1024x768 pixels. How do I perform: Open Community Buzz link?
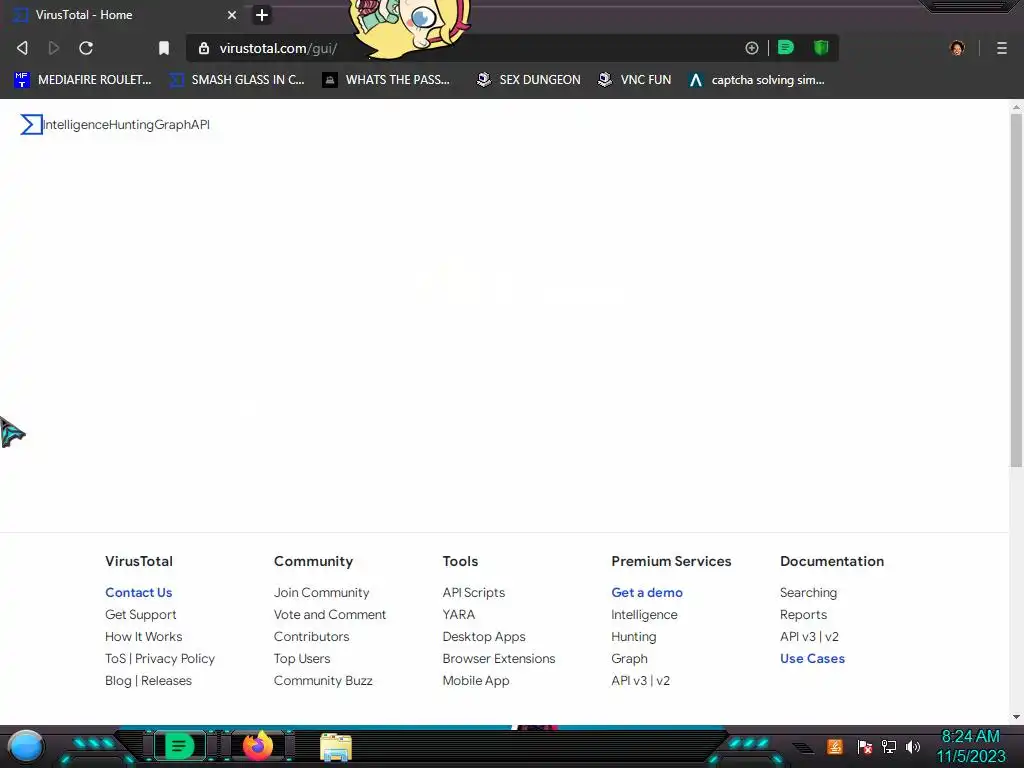tap(323, 680)
